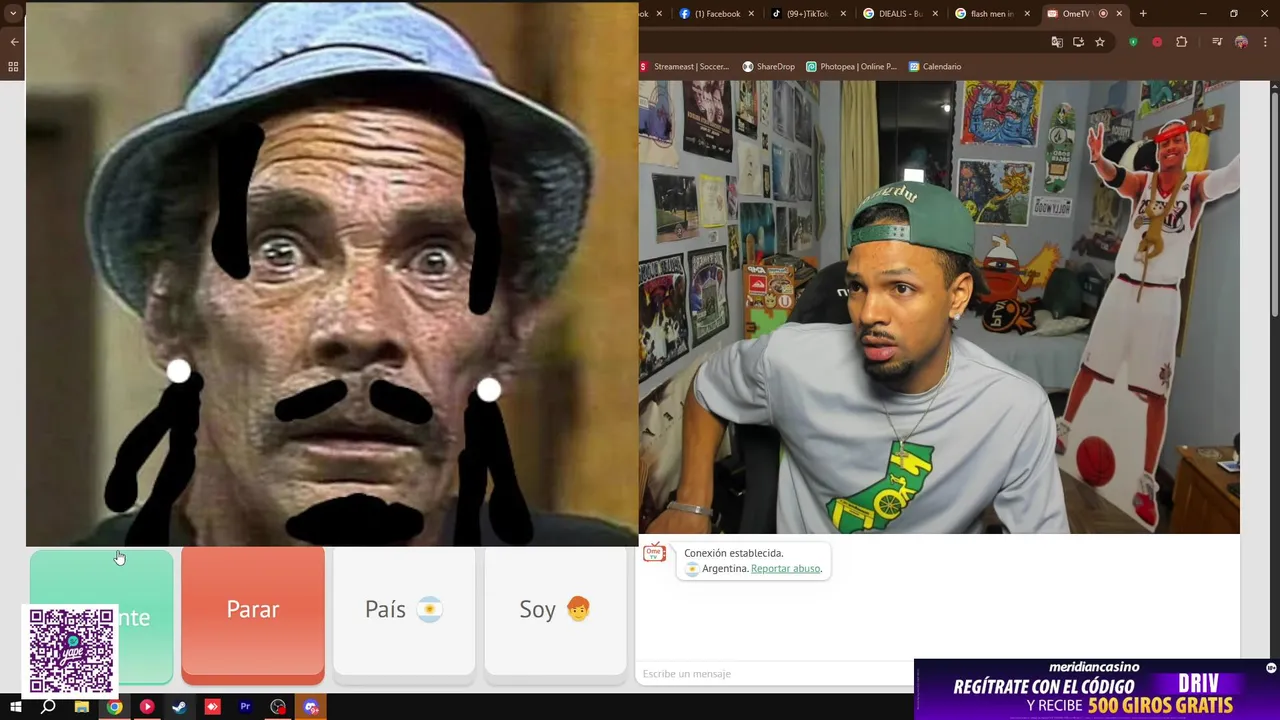Click your own webcam video feed

click(x=939, y=307)
